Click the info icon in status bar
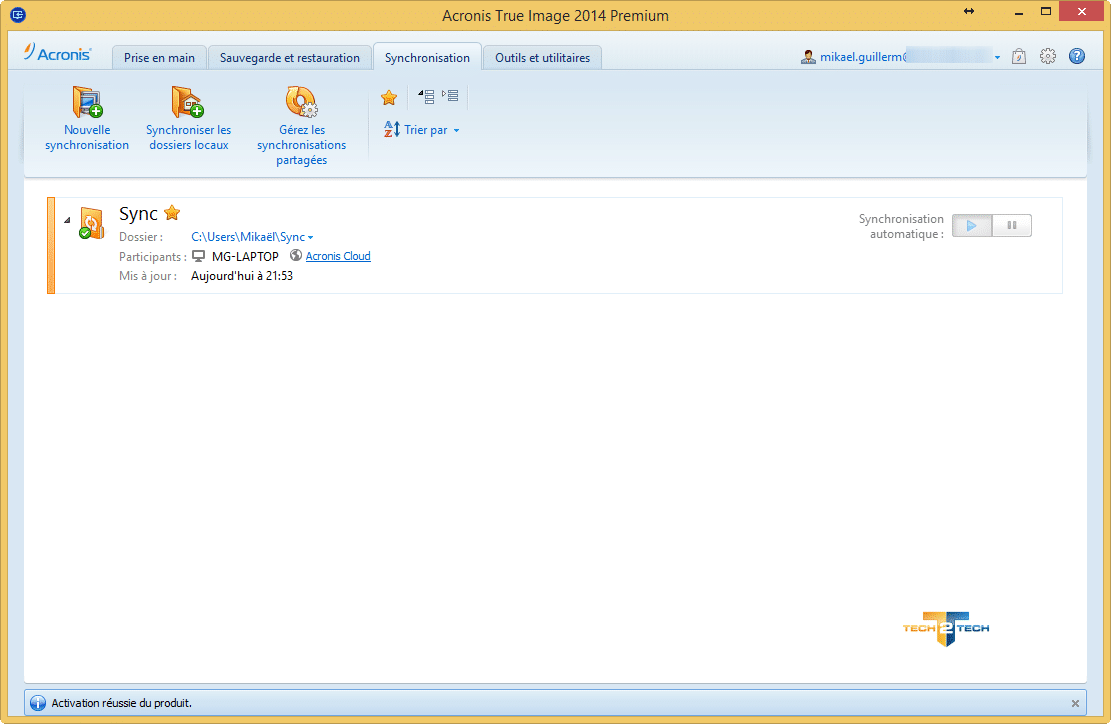 coord(38,703)
